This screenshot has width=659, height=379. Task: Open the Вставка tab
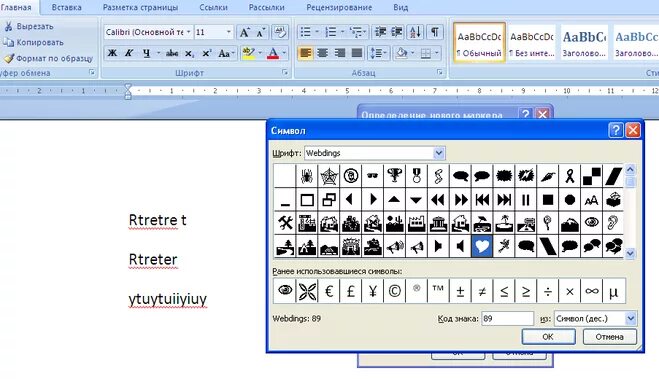tap(66, 7)
